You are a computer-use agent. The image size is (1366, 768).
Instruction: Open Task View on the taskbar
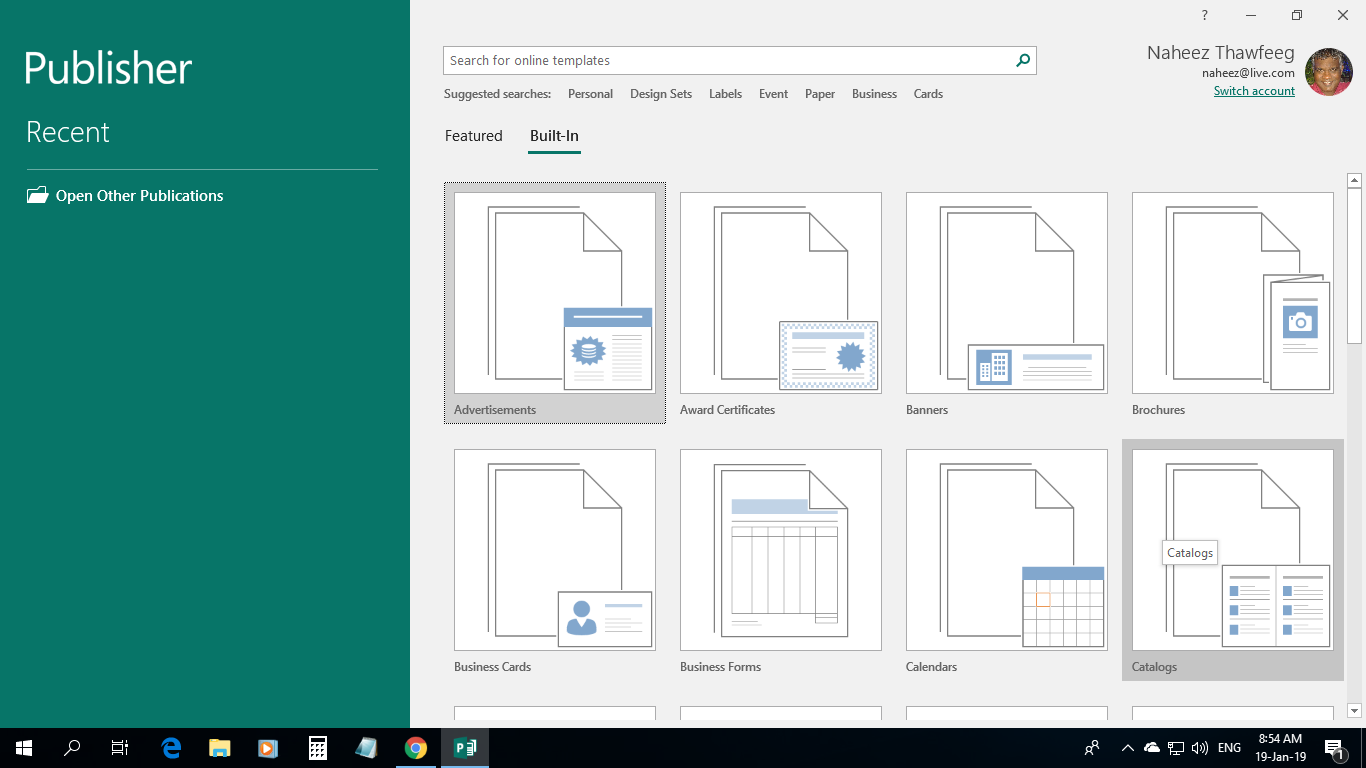(120, 748)
